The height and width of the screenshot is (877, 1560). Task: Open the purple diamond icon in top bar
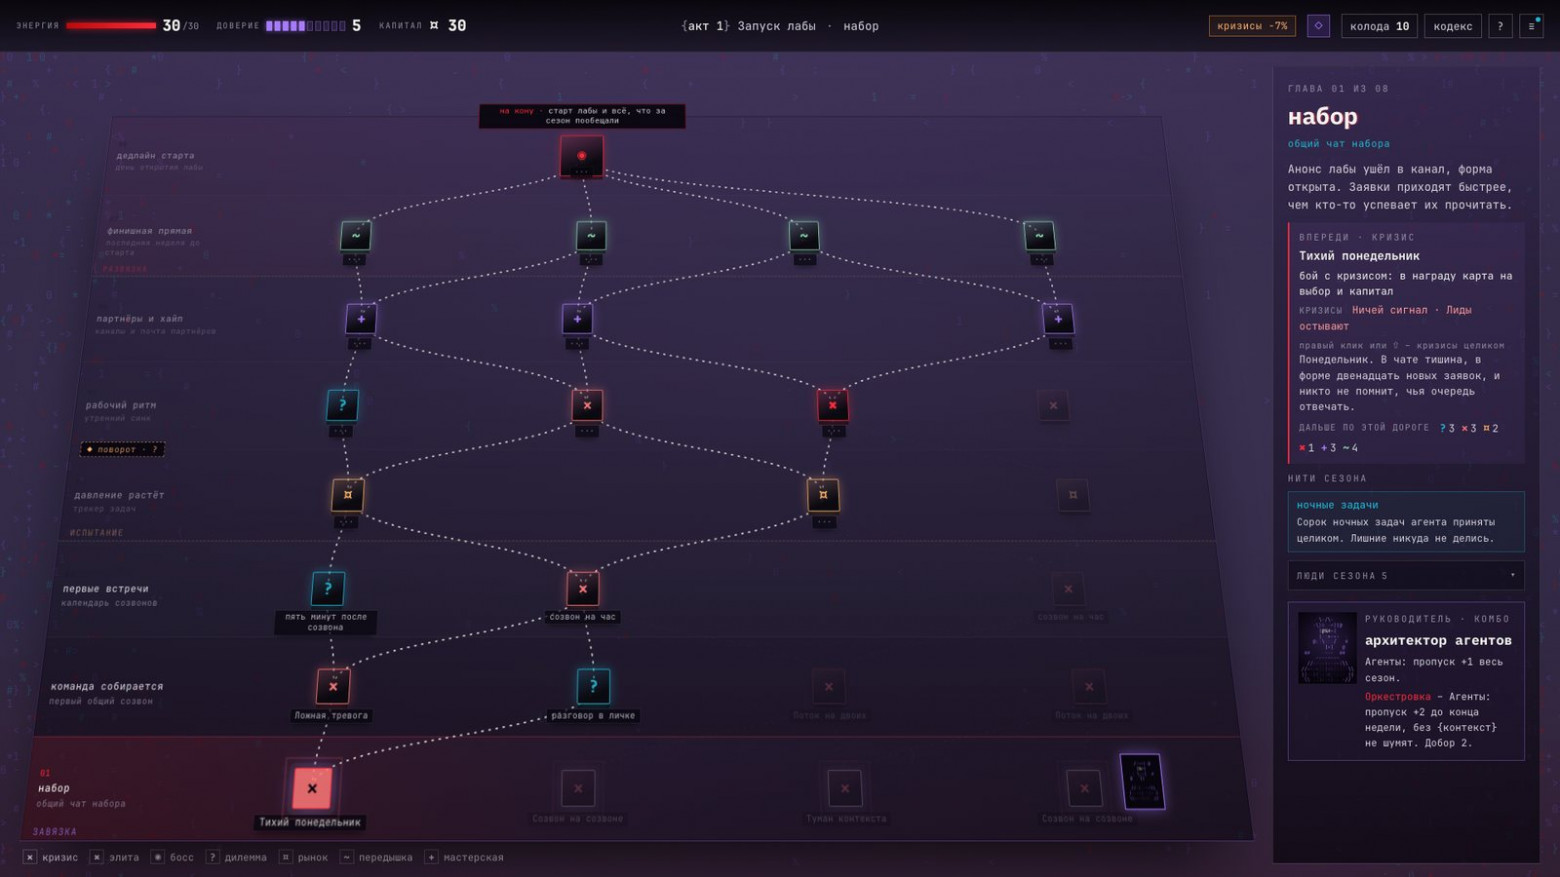(1318, 26)
